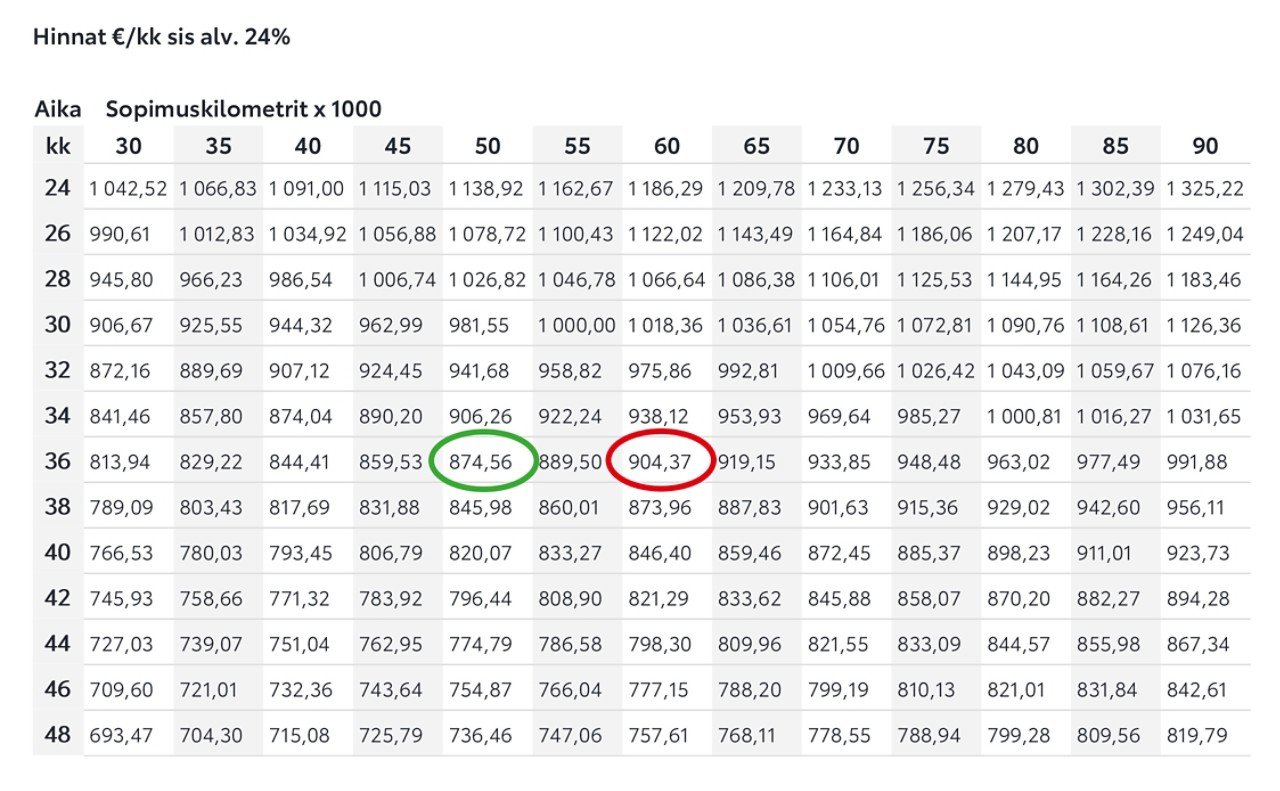The width and height of the screenshot is (1280, 791).
Task: Click the 24 month row label
Action: point(58,187)
